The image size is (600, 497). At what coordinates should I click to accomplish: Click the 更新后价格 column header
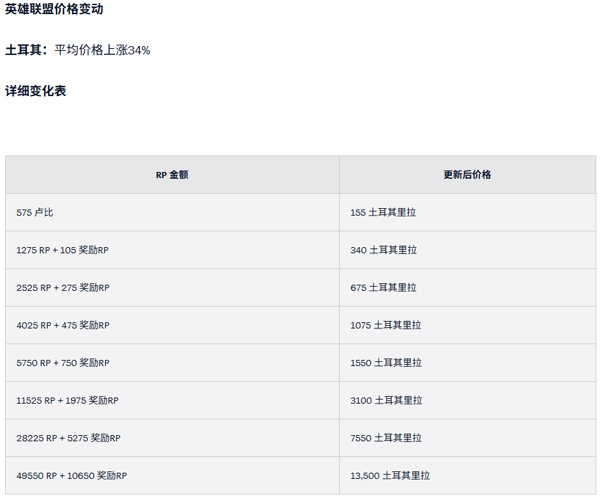(x=467, y=174)
